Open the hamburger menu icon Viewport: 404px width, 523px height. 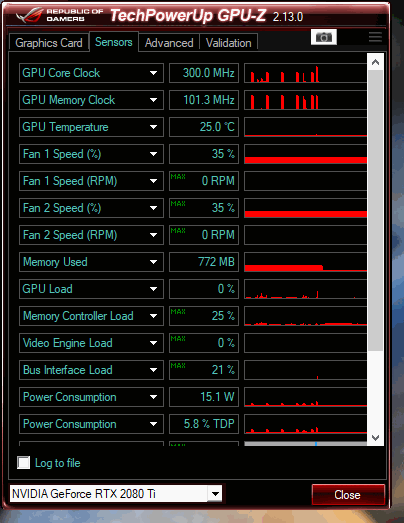(375, 37)
